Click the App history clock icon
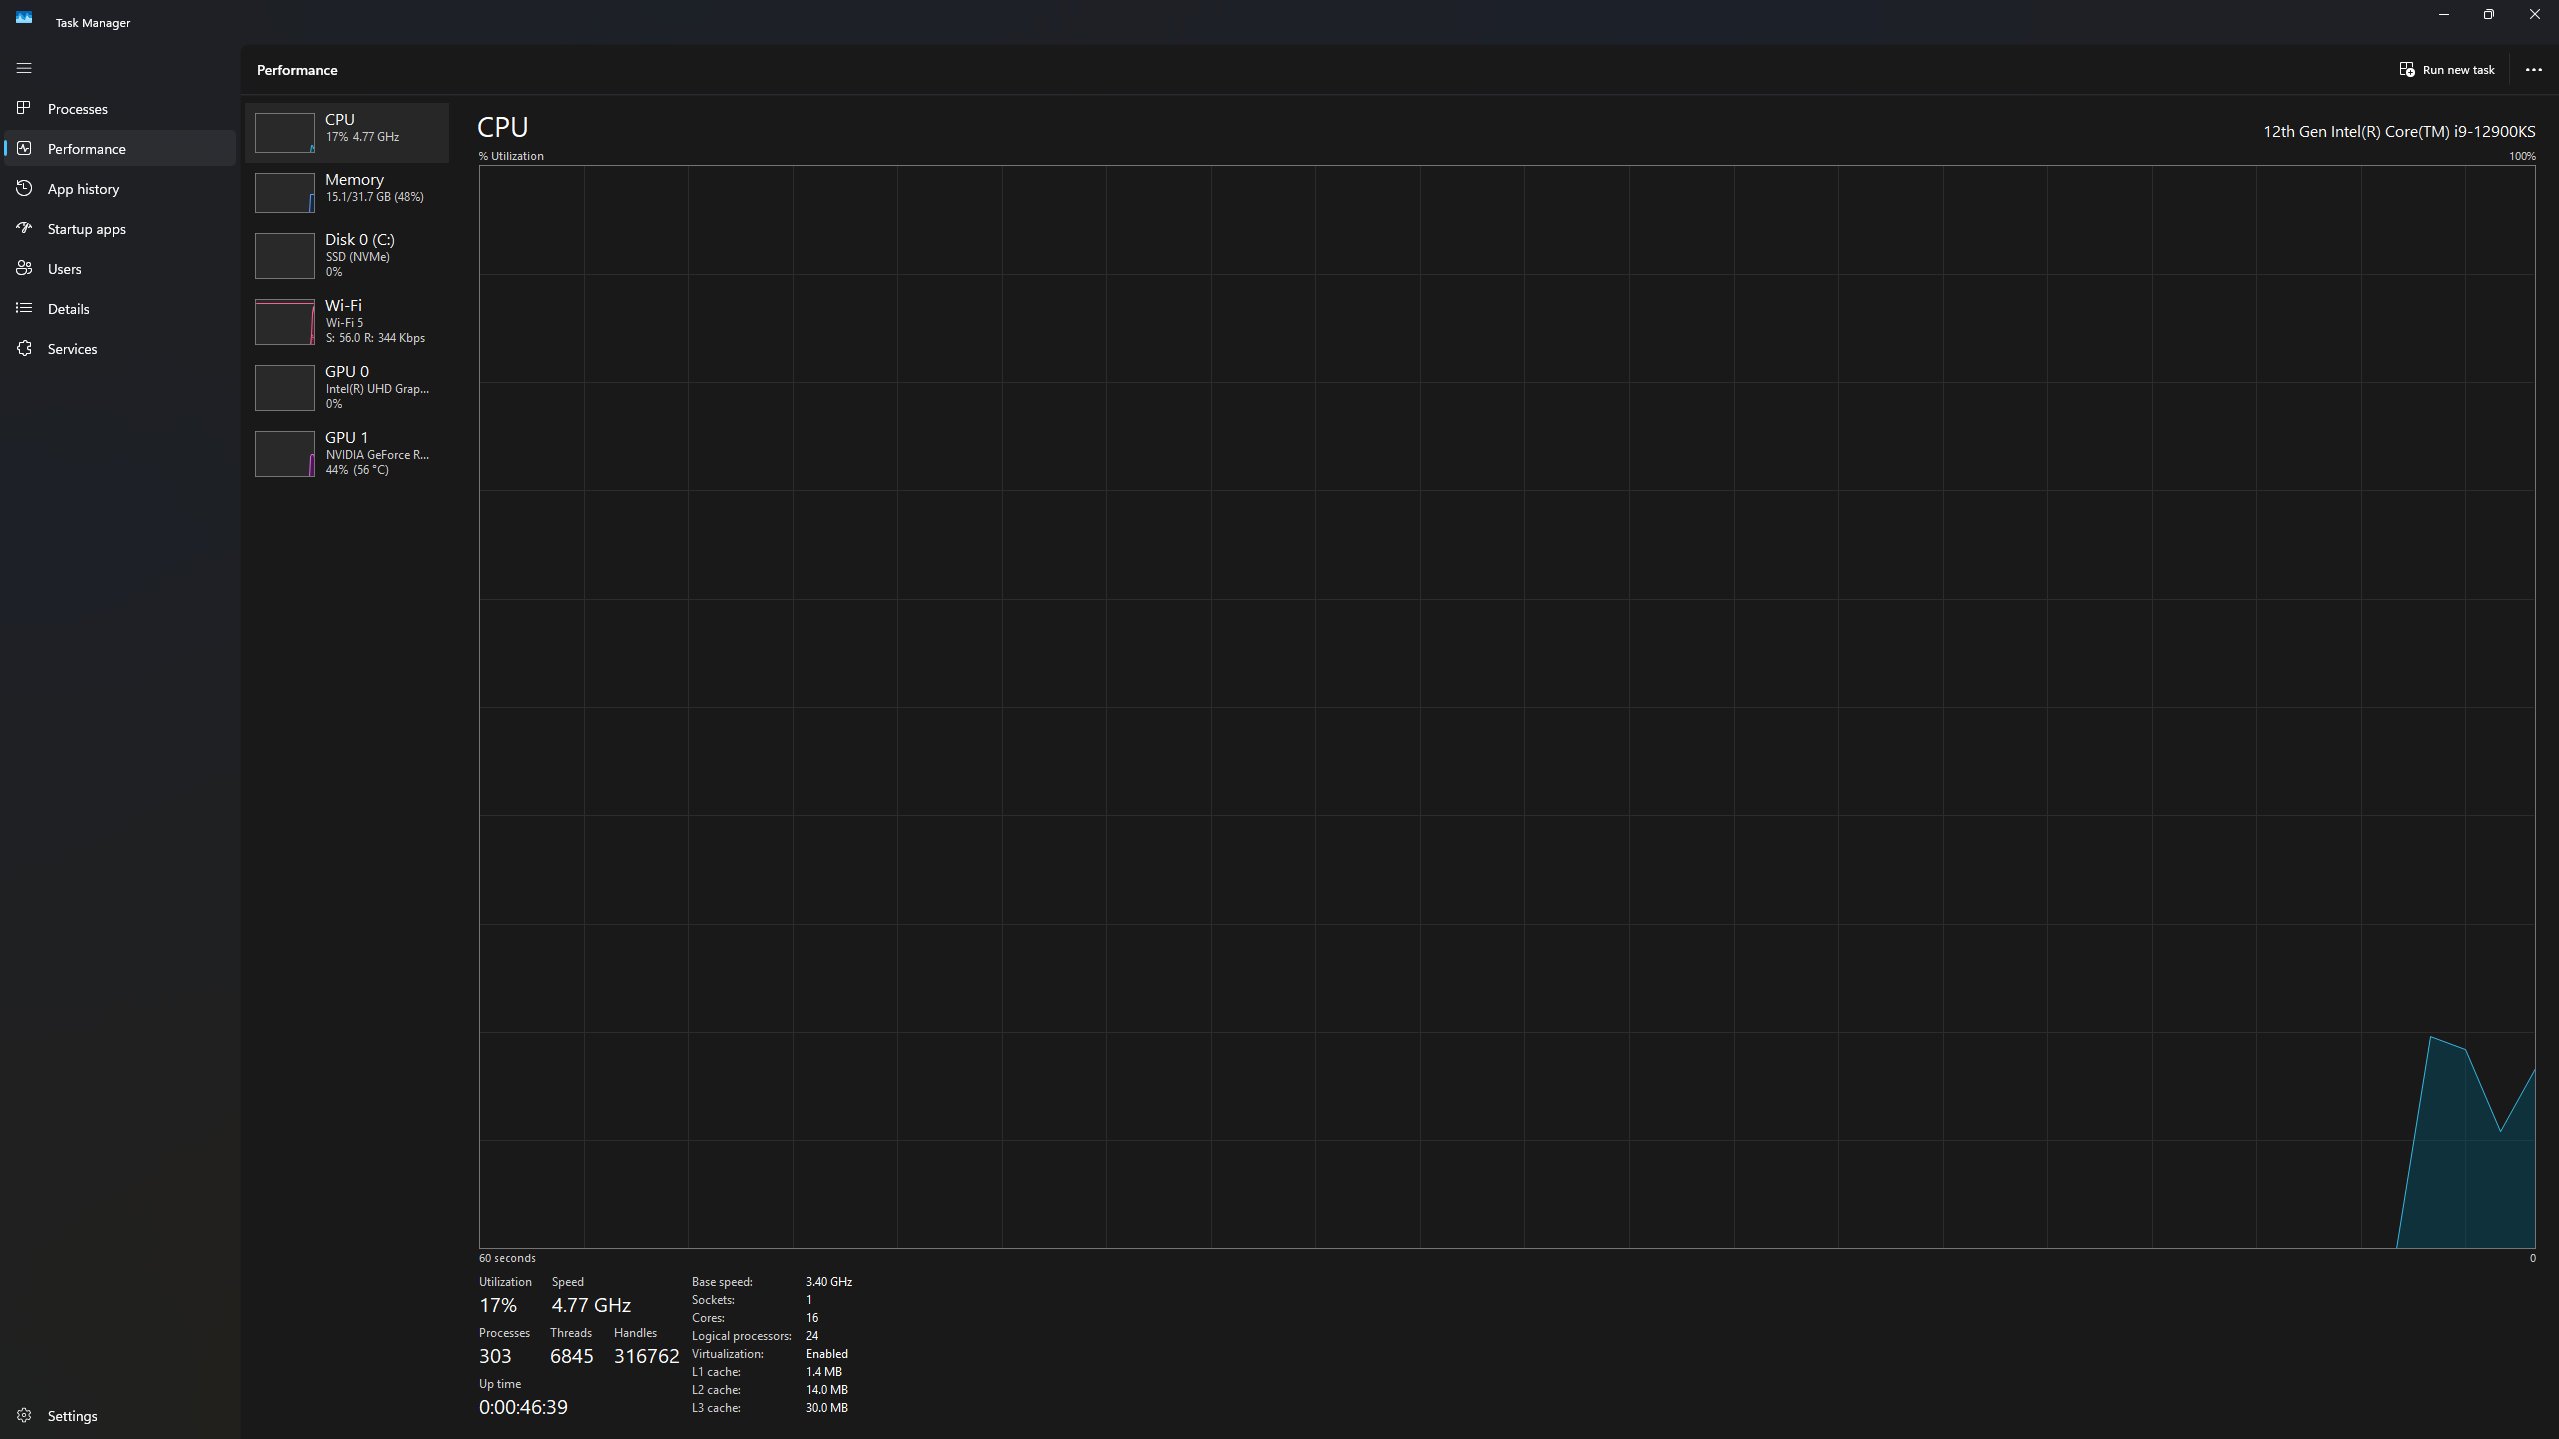The image size is (2559, 1439). click(x=24, y=188)
